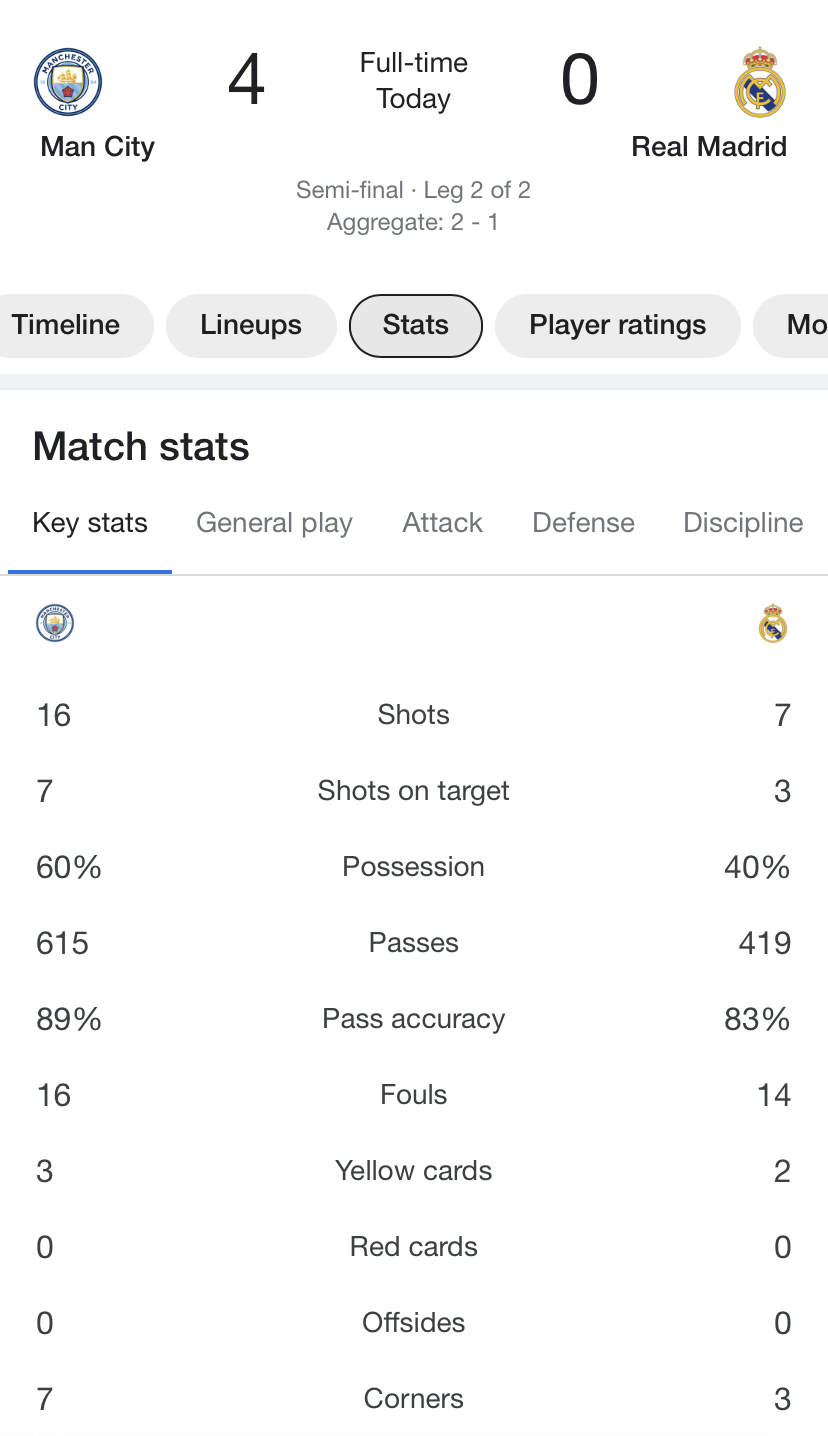Show the Attack stats tab
The width and height of the screenshot is (828, 1436).
point(442,523)
